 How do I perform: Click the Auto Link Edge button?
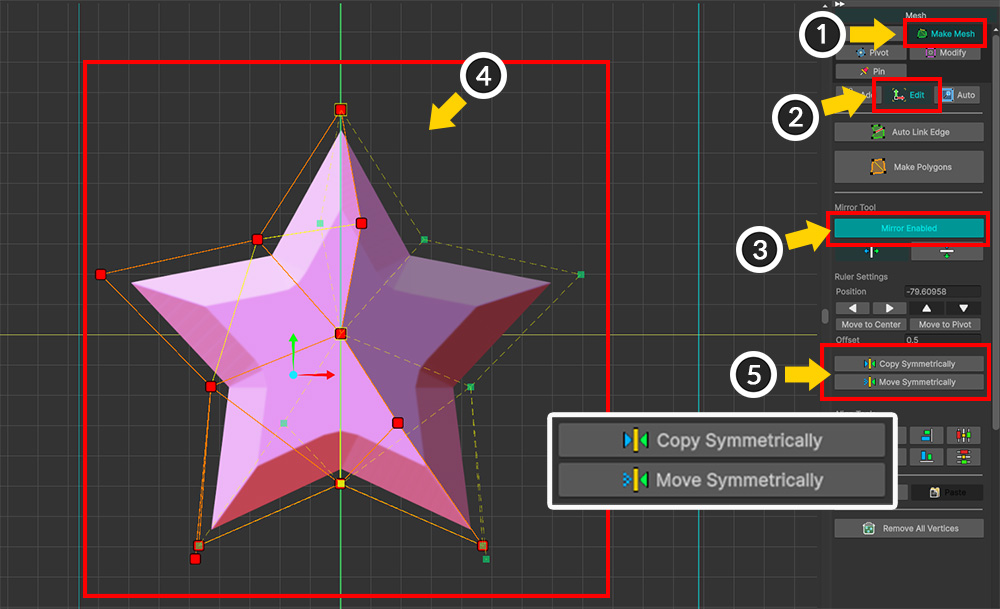point(909,132)
